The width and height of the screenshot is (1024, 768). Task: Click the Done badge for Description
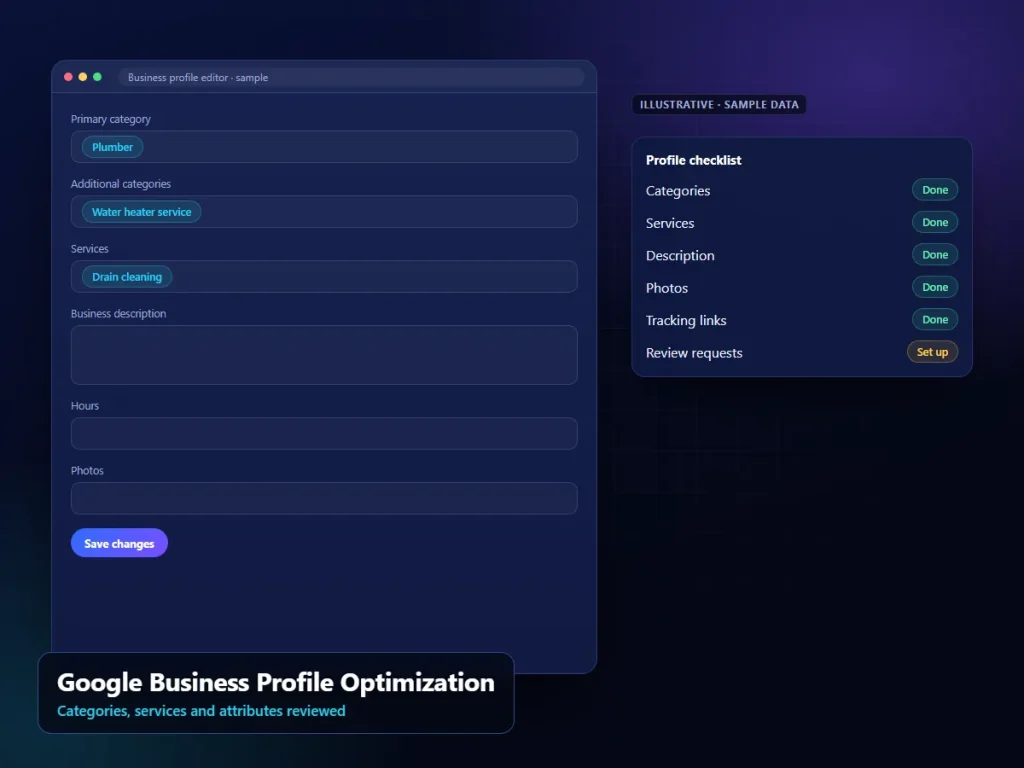pyautogui.click(x=935, y=255)
